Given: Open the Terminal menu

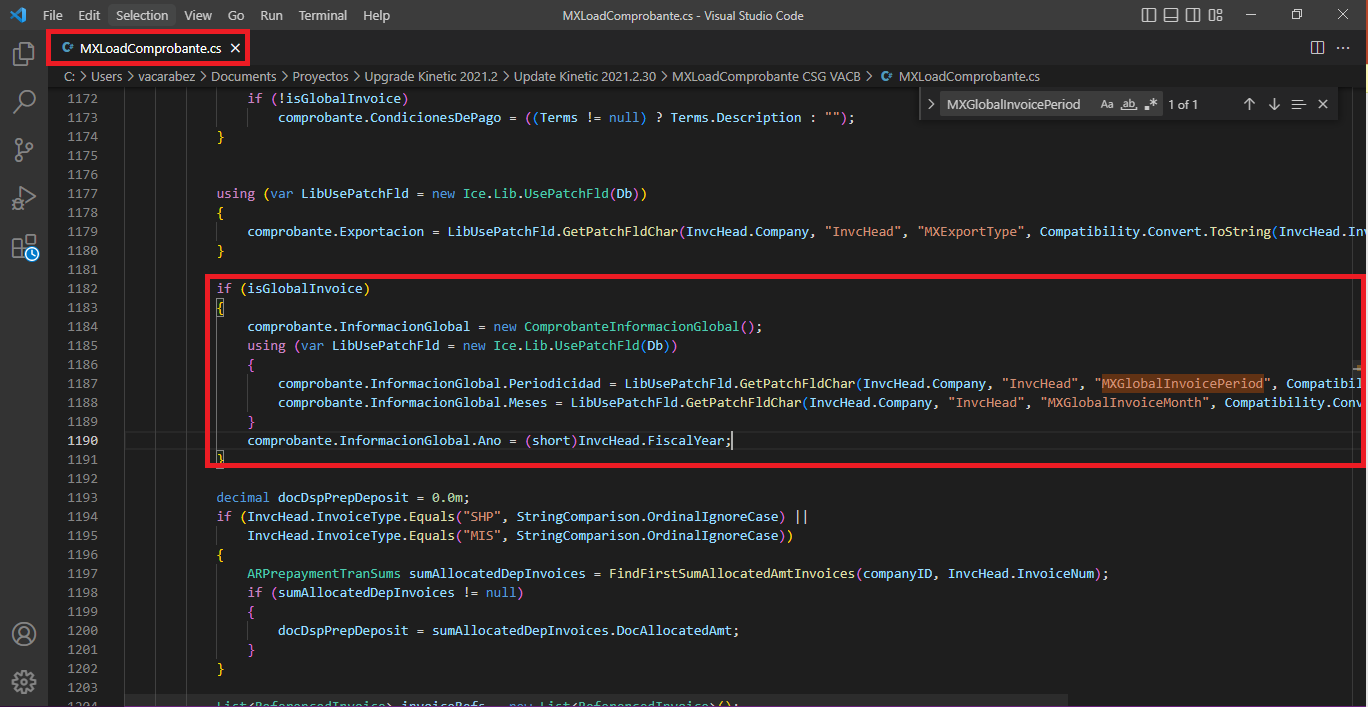Looking at the screenshot, I should coord(323,15).
